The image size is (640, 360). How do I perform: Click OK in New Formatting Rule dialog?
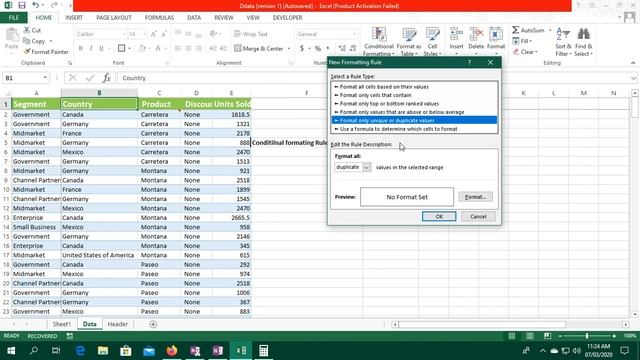(439, 216)
